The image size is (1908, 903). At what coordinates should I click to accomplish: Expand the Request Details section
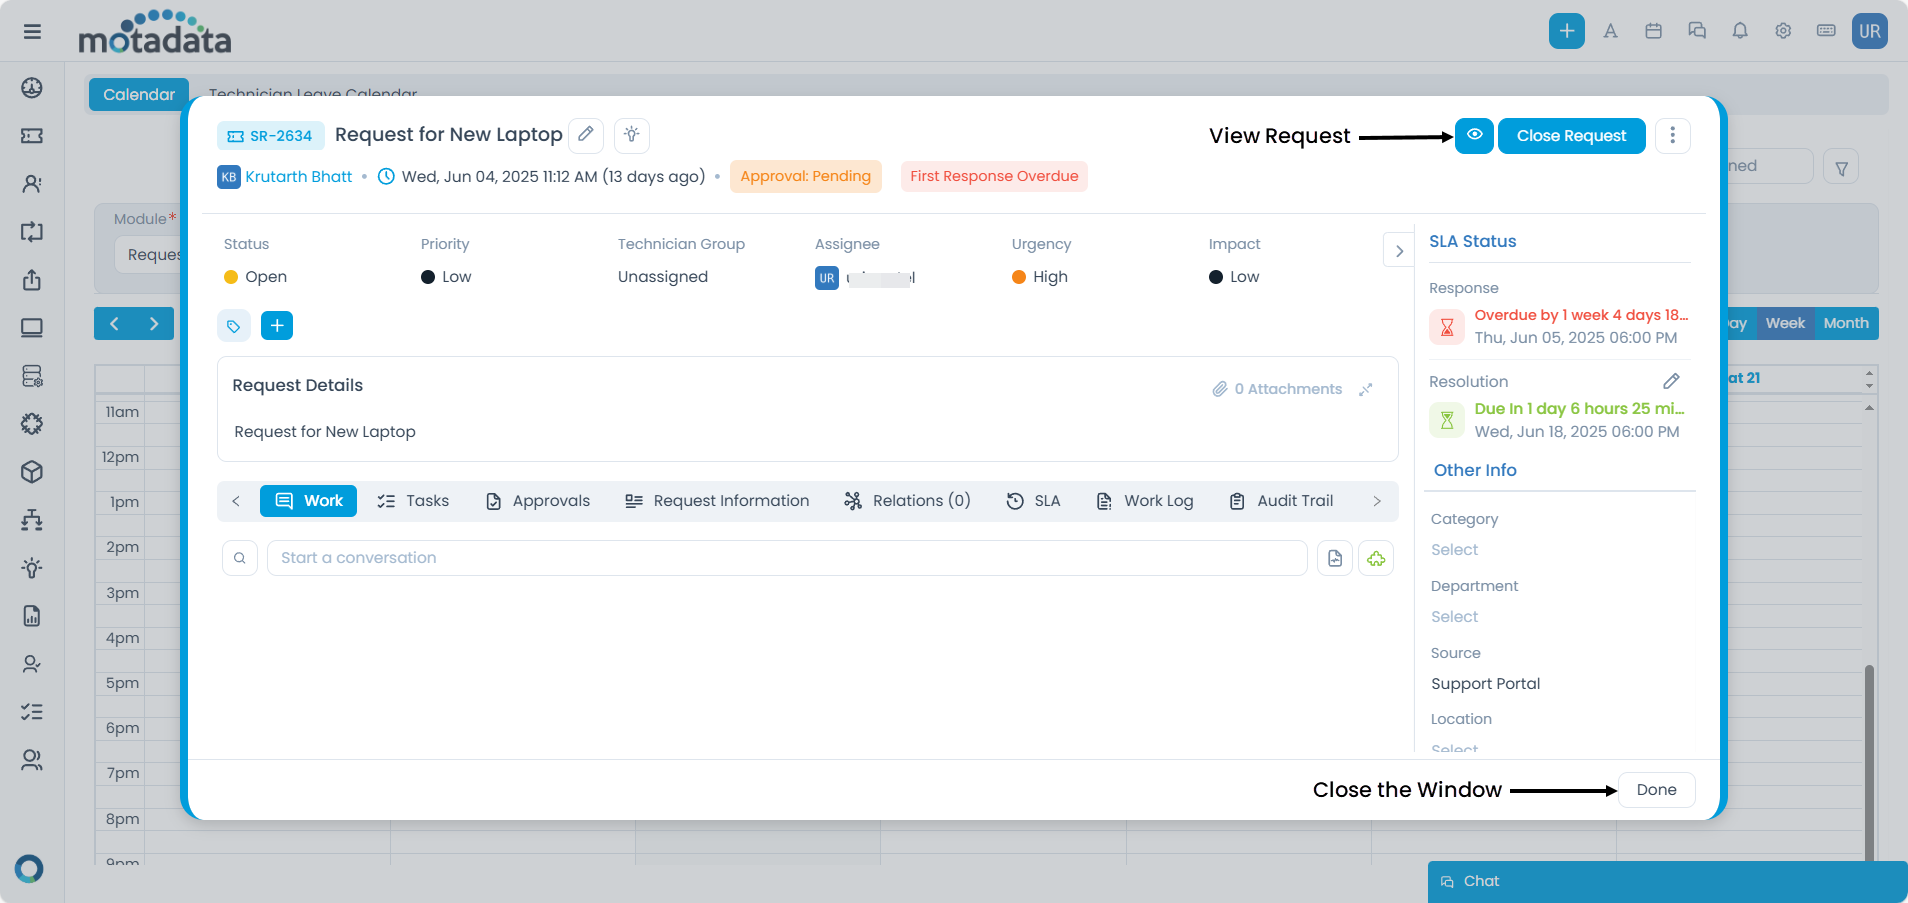(1366, 389)
